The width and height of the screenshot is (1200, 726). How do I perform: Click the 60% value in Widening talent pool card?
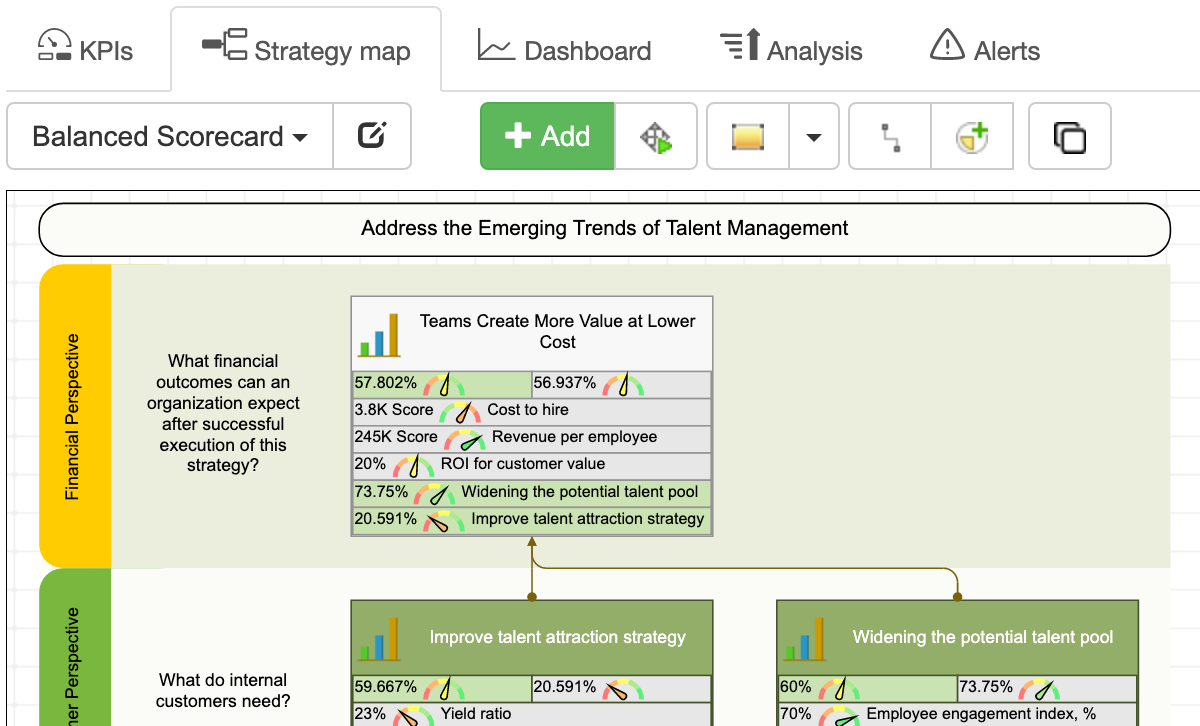795,687
